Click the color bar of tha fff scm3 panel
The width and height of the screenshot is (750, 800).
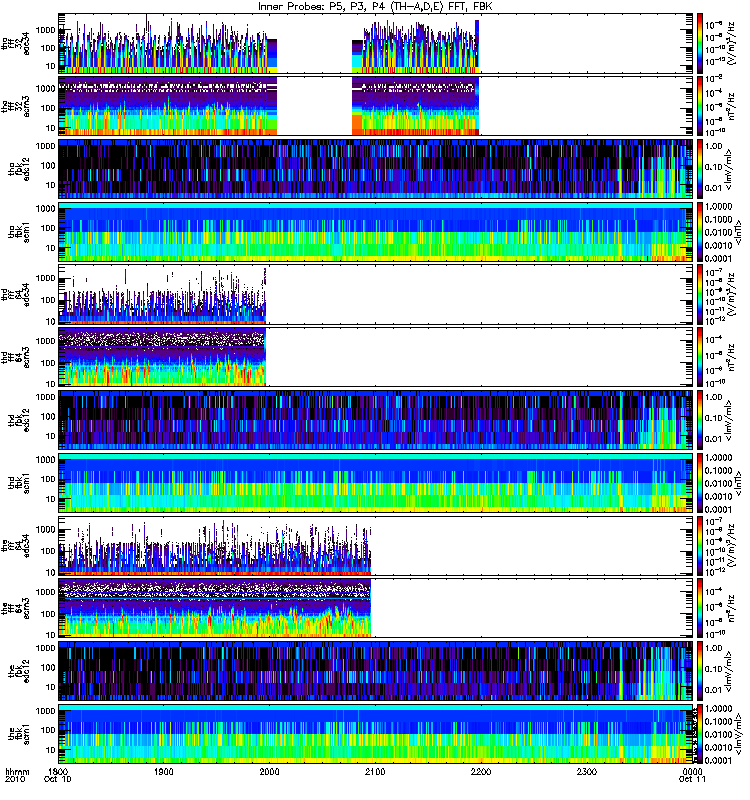click(x=700, y=106)
